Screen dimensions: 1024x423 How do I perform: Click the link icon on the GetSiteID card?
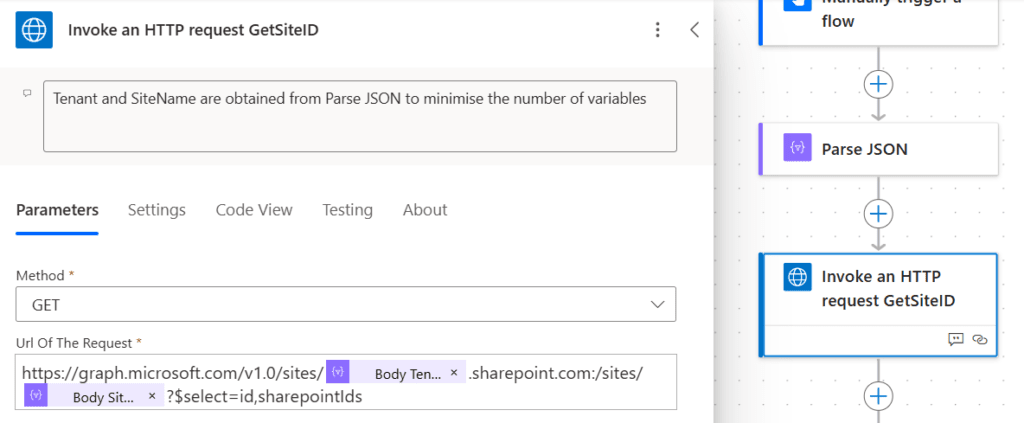[x=980, y=340]
